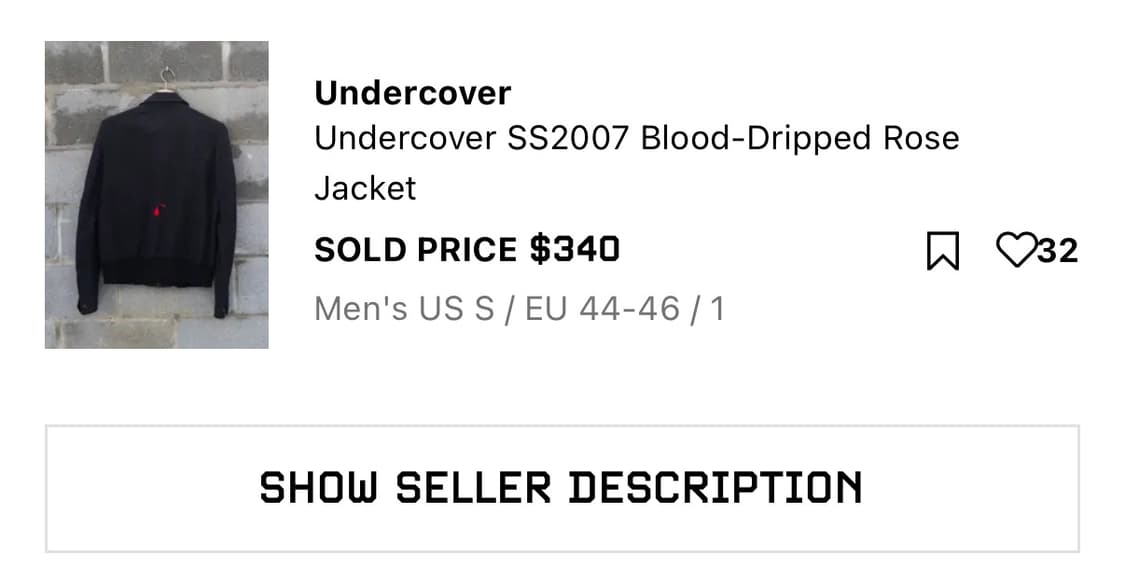The image size is (1125, 582).
Task: Click the Sold Price $340 label
Action: pyautogui.click(x=466, y=249)
